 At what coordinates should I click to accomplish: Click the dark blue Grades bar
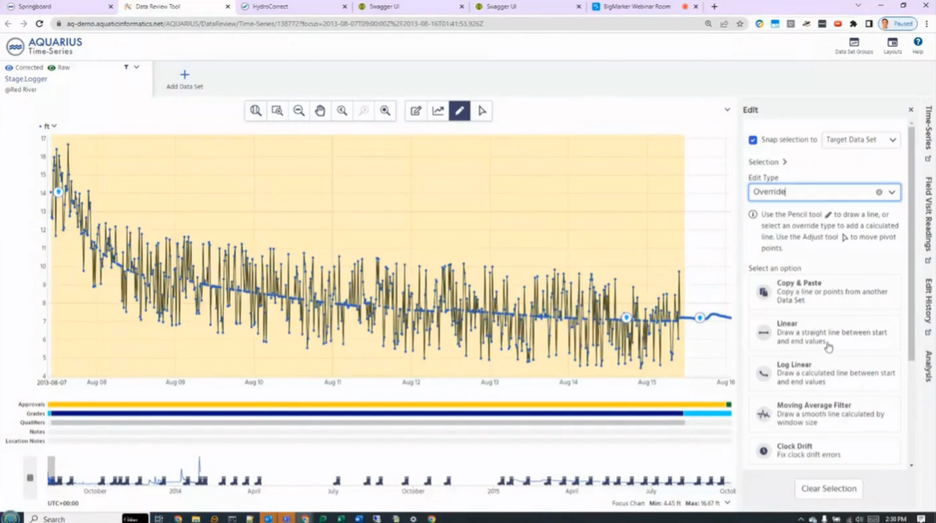pyautogui.click(x=365, y=413)
